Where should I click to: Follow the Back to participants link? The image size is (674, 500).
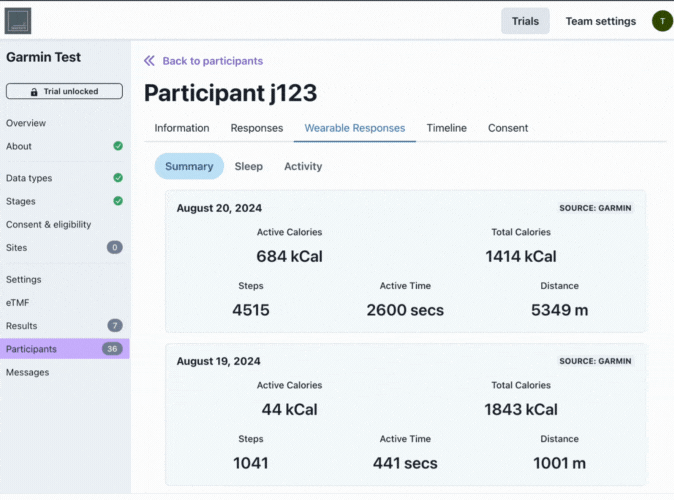(x=213, y=61)
